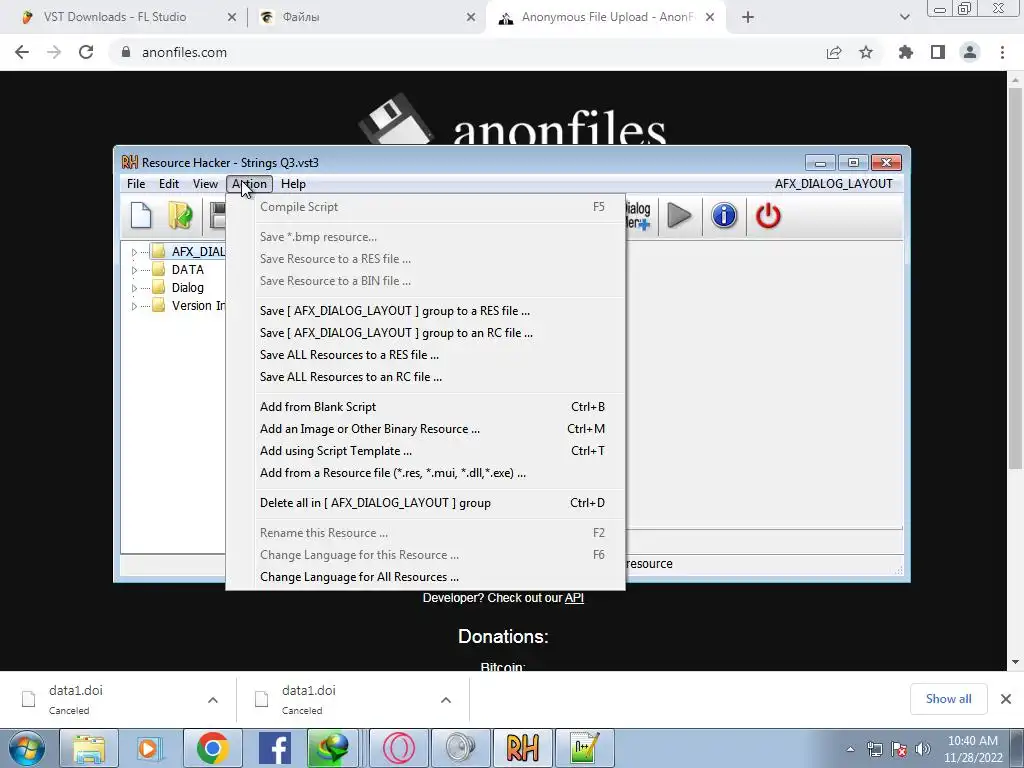Click the Open file folder toolbar icon

[x=180, y=216]
